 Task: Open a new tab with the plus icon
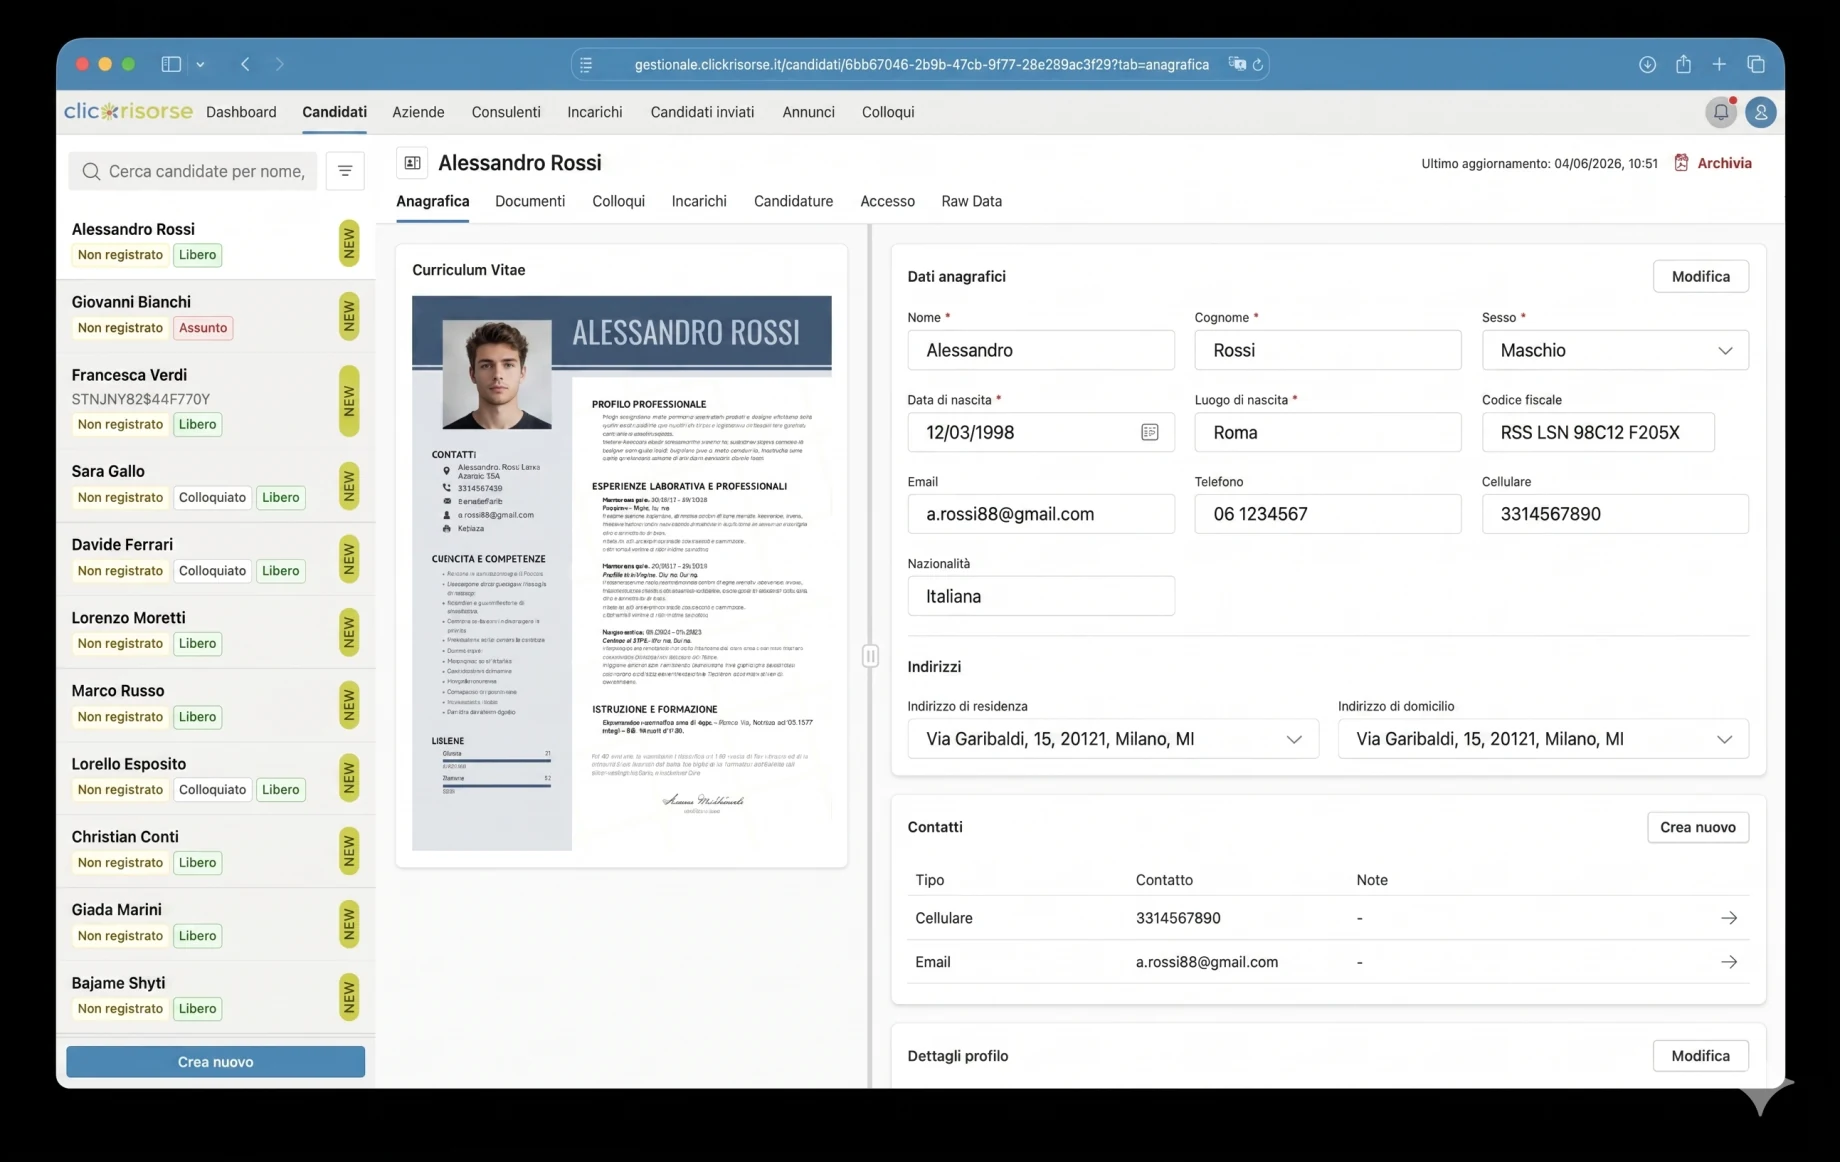pos(1719,64)
